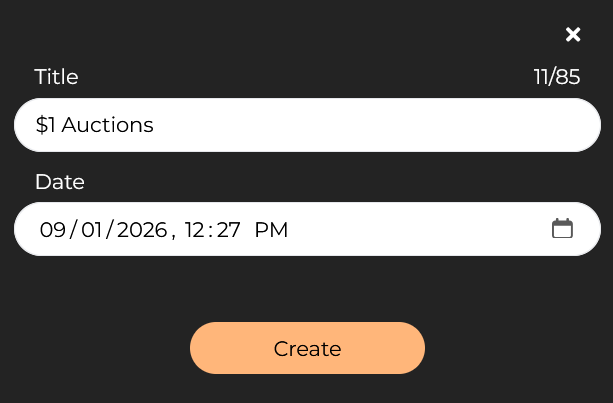Place cursor on the word Auctions
This screenshot has height=403, width=613.
tap(108, 125)
